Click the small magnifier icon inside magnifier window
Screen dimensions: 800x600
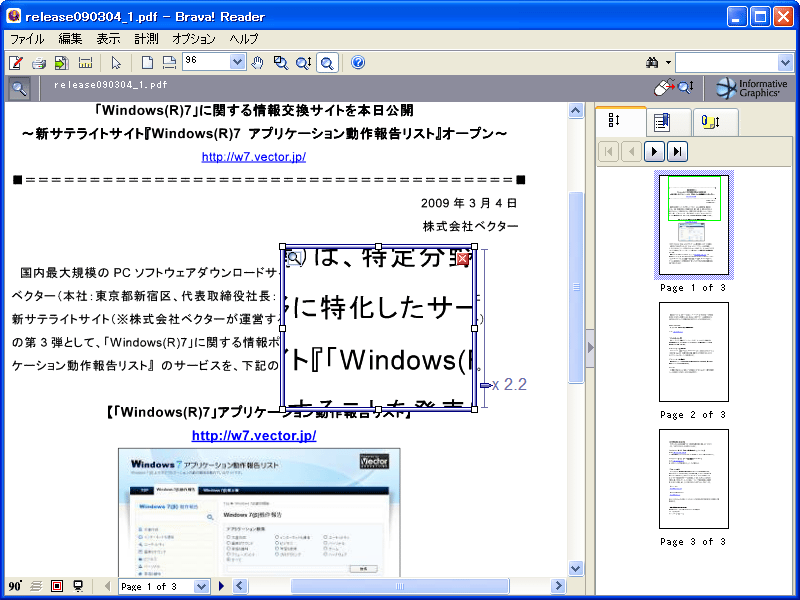click(294, 258)
